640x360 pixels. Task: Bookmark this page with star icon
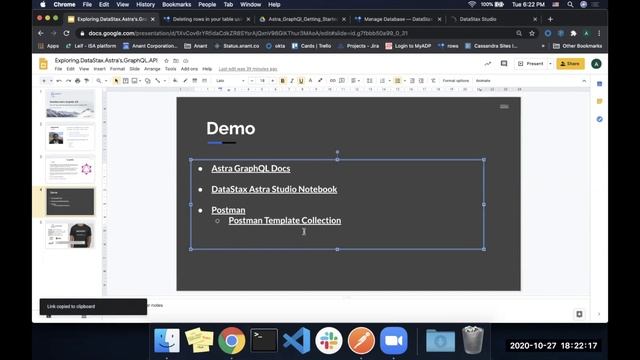click(x=532, y=33)
